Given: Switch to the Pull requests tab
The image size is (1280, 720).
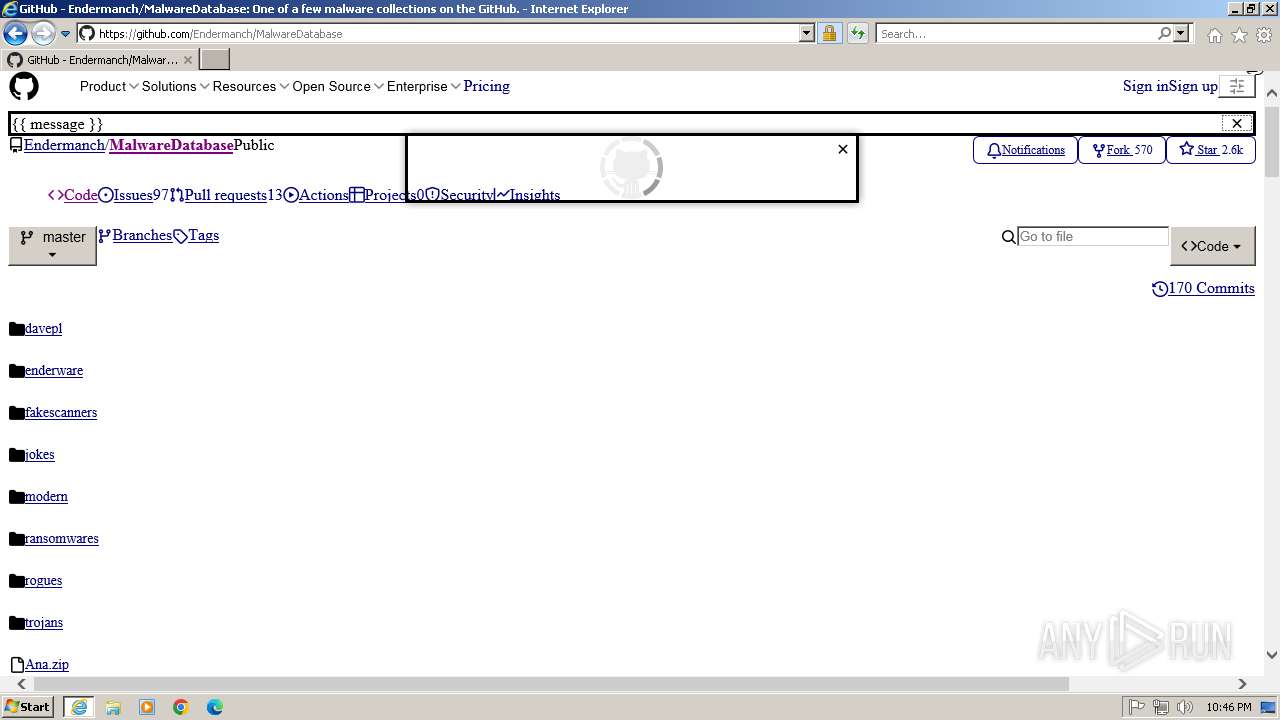Looking at the screenshot, I should (226, 195).
